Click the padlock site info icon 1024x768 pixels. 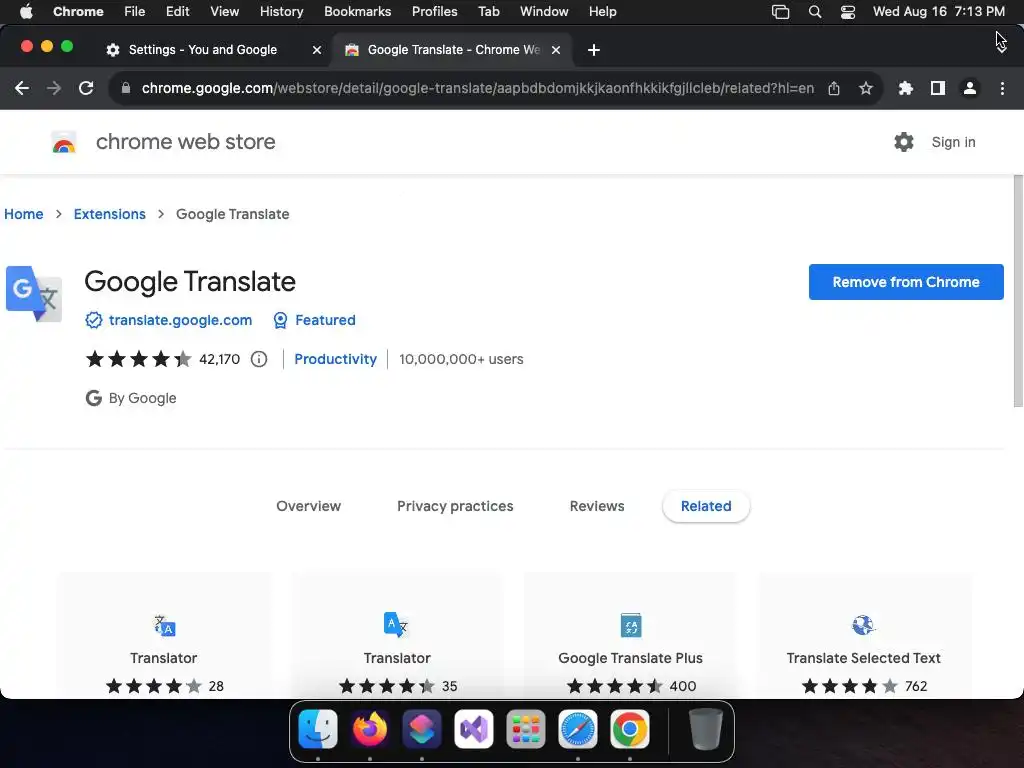tap(126, 88)
